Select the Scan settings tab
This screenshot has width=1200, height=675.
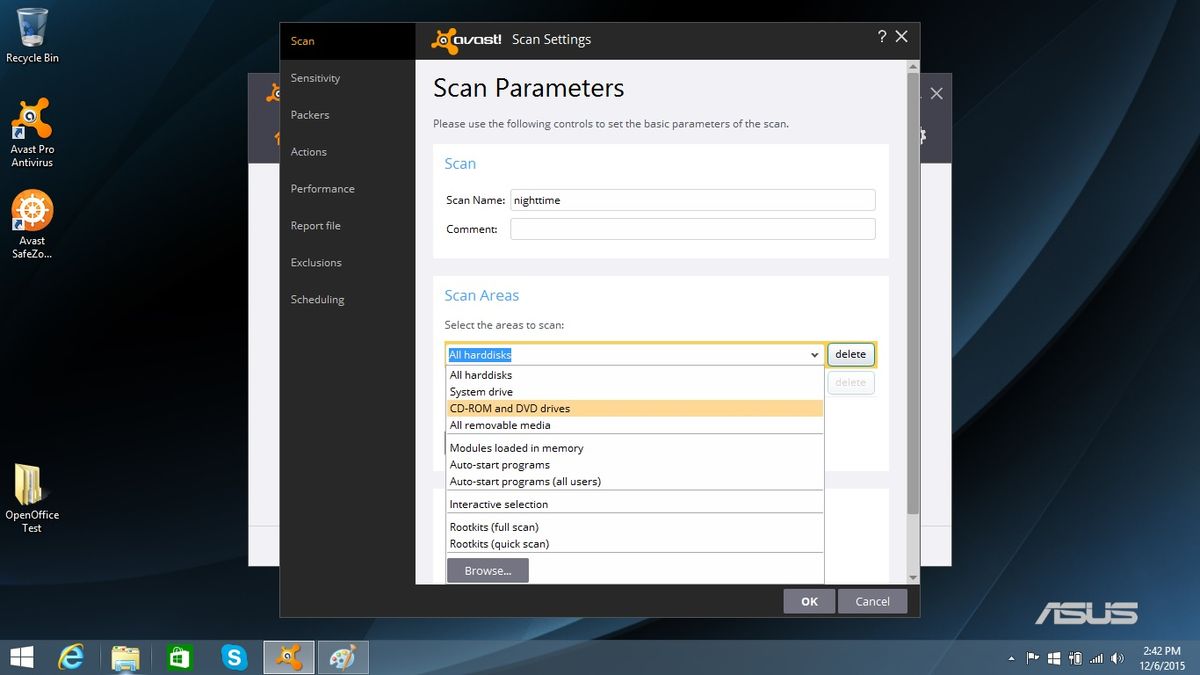tap(347, 41)
